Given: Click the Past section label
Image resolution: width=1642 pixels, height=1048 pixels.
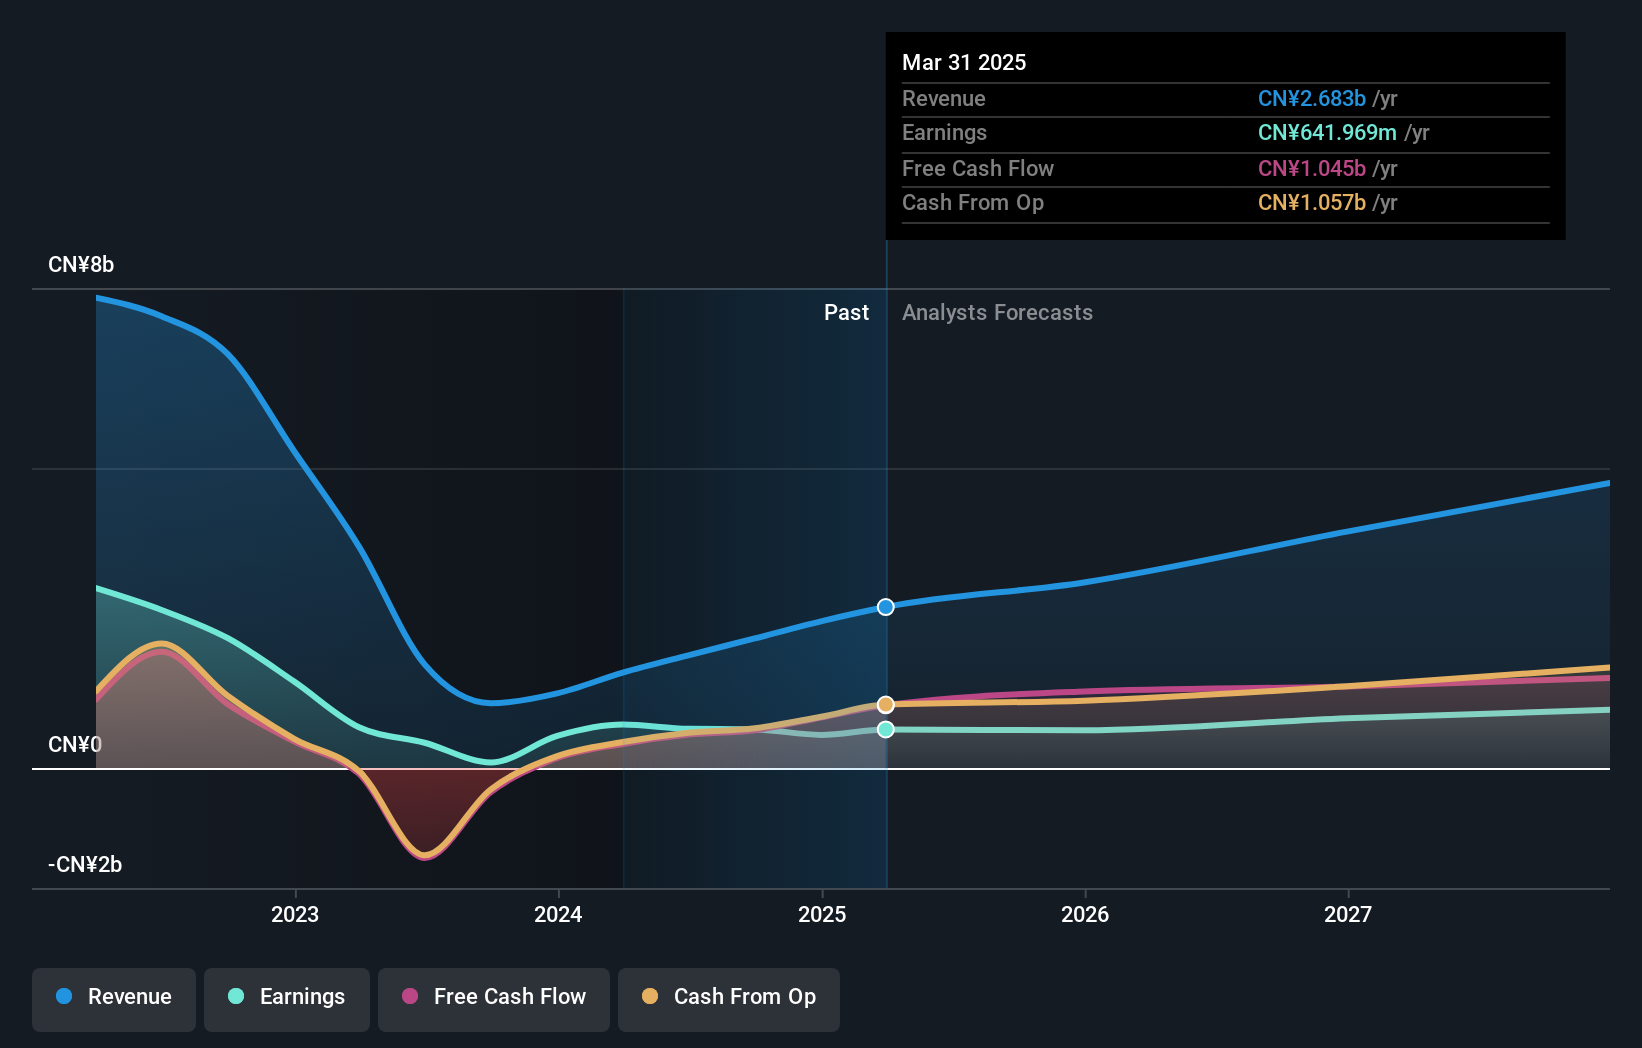Looking at the screenshot, I should tap(846, 313).
